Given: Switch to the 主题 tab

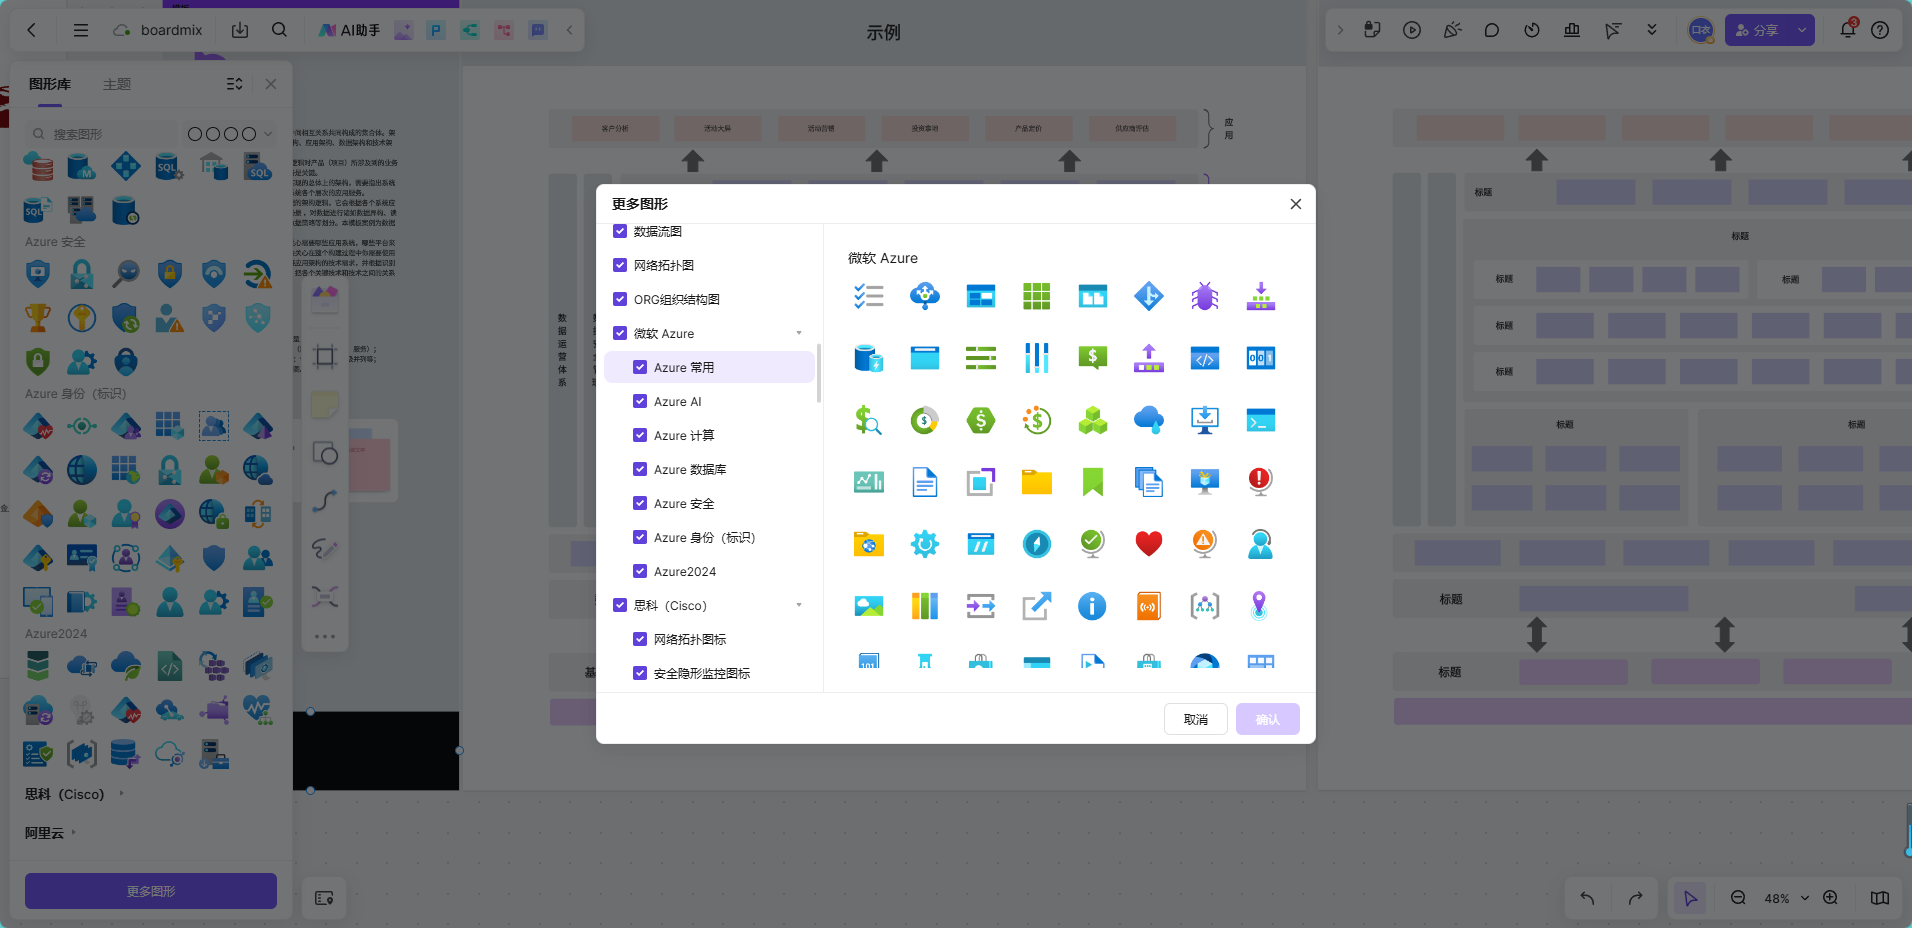Looking at the screenshot, I should 117,84.
